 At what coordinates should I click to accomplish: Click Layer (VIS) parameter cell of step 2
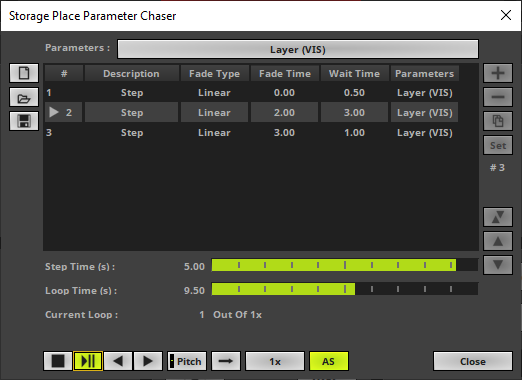pyautogui.click(x=425, y=112)
